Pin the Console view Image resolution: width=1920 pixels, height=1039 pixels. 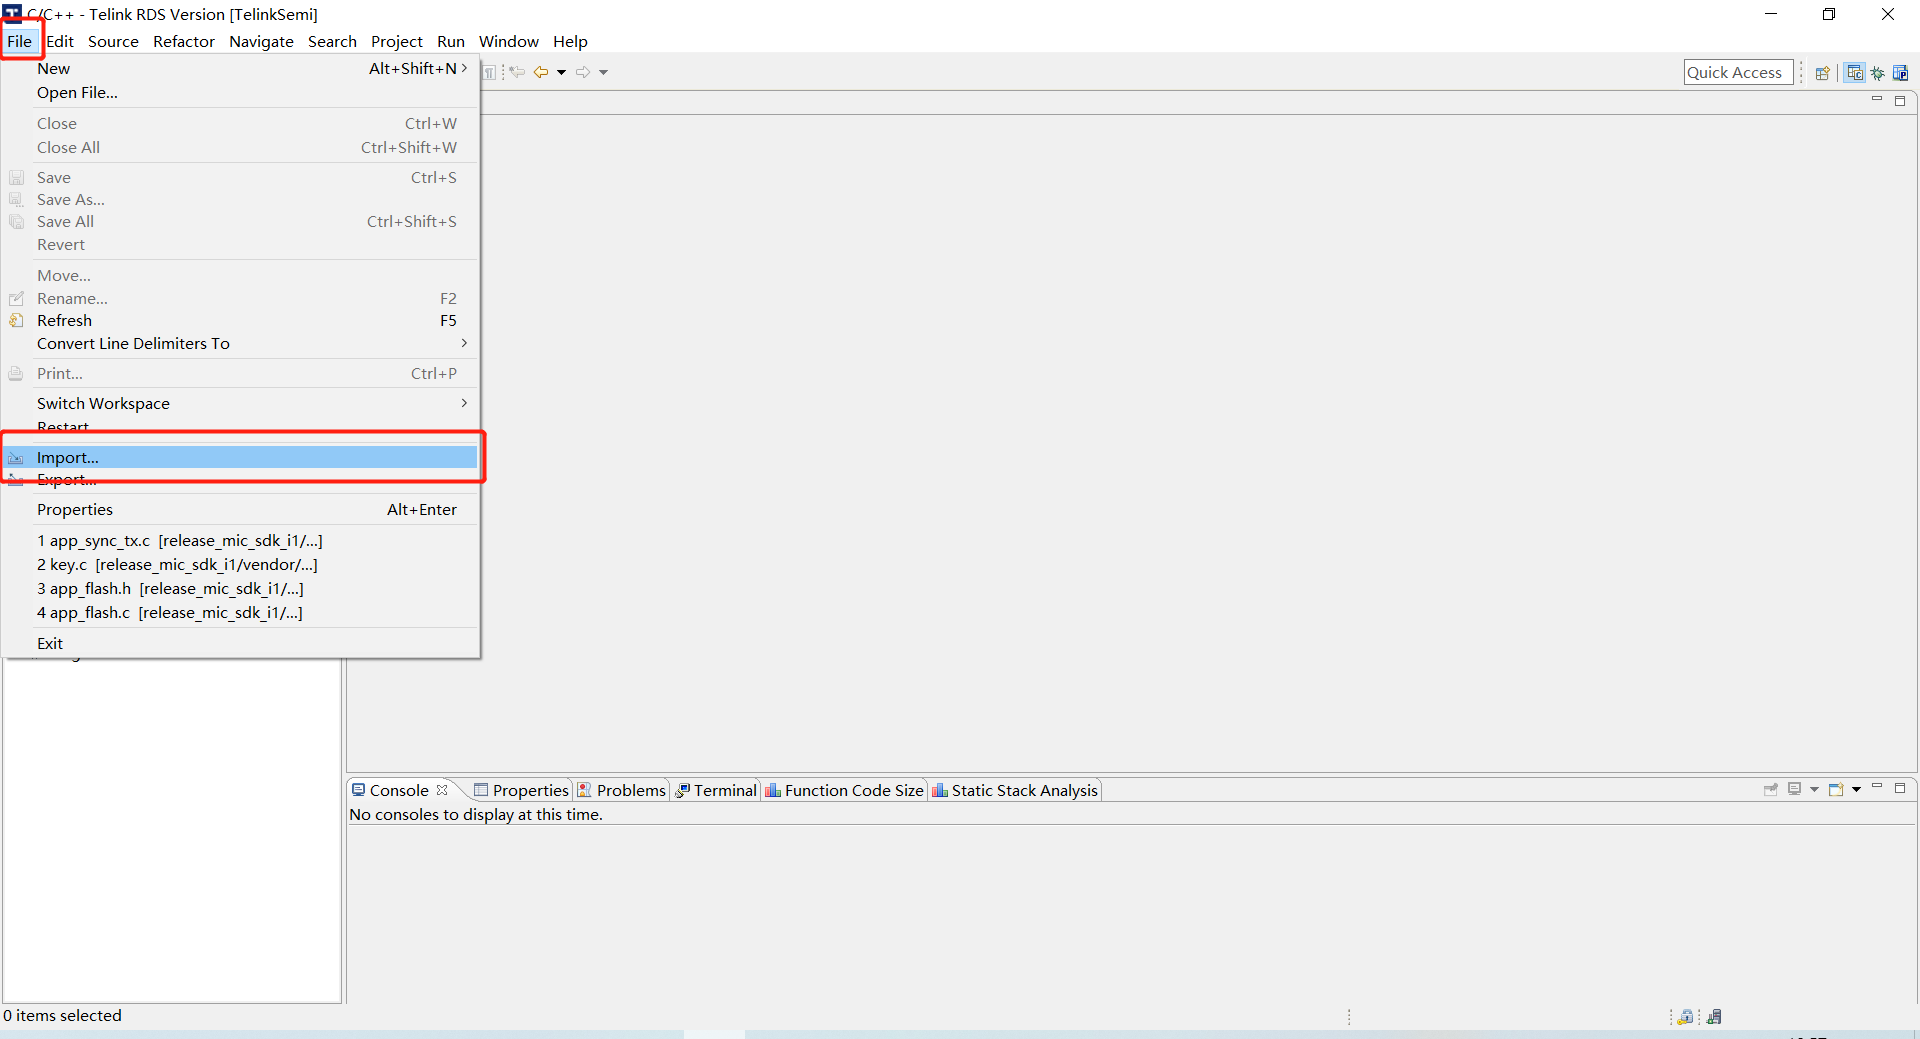(x=1771, y=790)
